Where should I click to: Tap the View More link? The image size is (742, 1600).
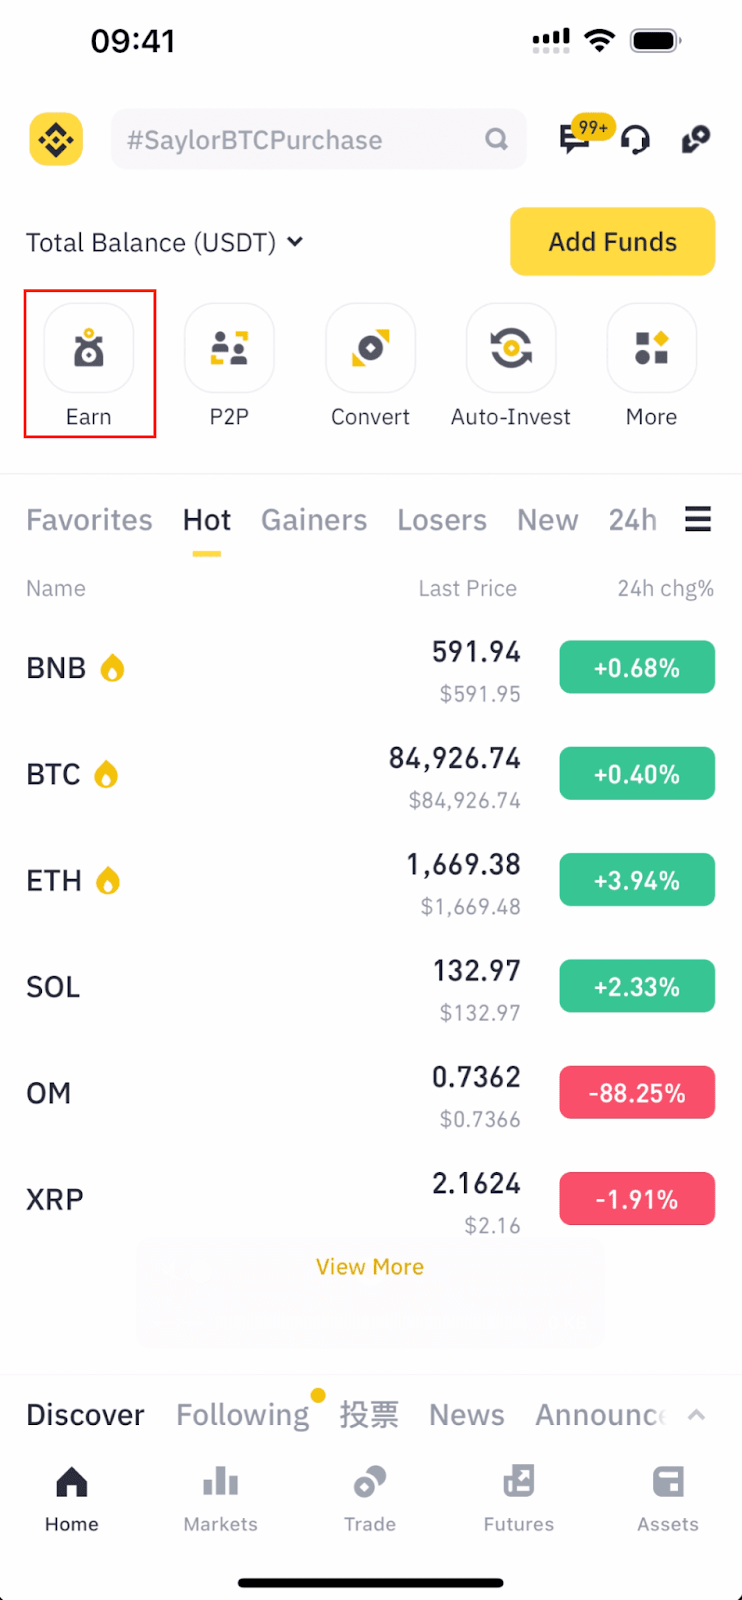[x=370, y=1267]
